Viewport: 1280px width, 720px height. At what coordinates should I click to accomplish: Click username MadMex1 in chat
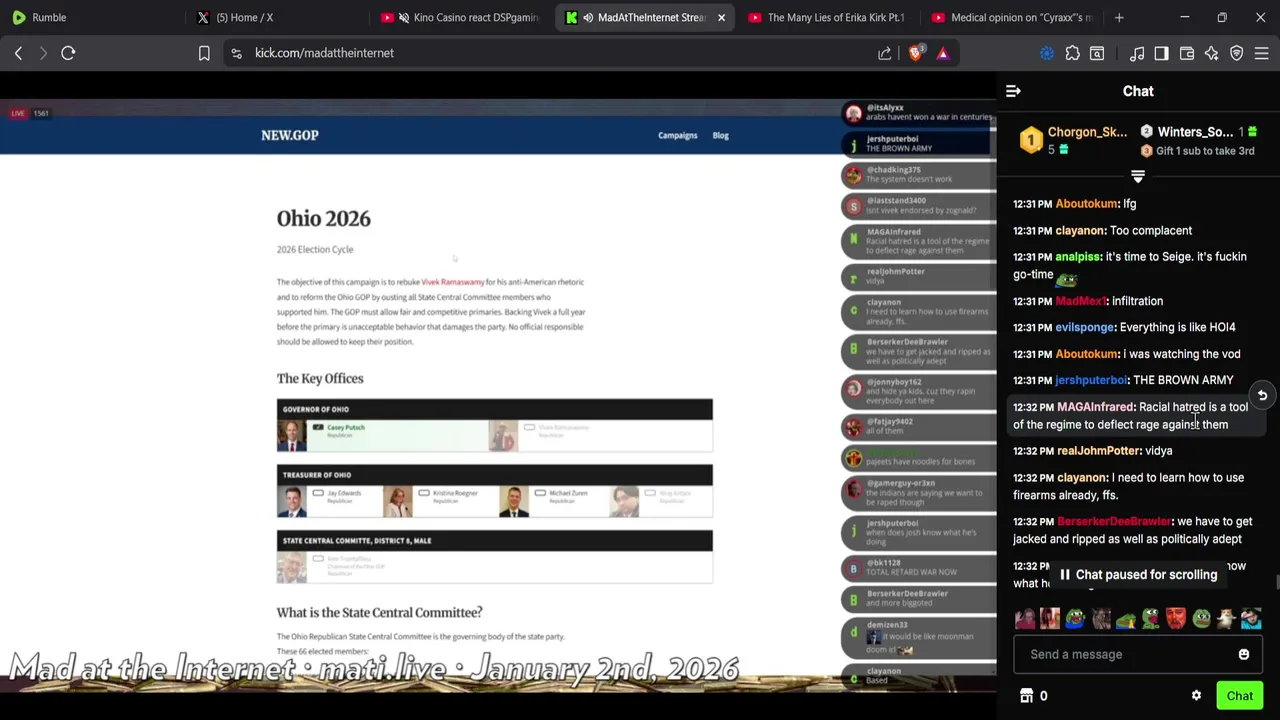click(1080, 301)
